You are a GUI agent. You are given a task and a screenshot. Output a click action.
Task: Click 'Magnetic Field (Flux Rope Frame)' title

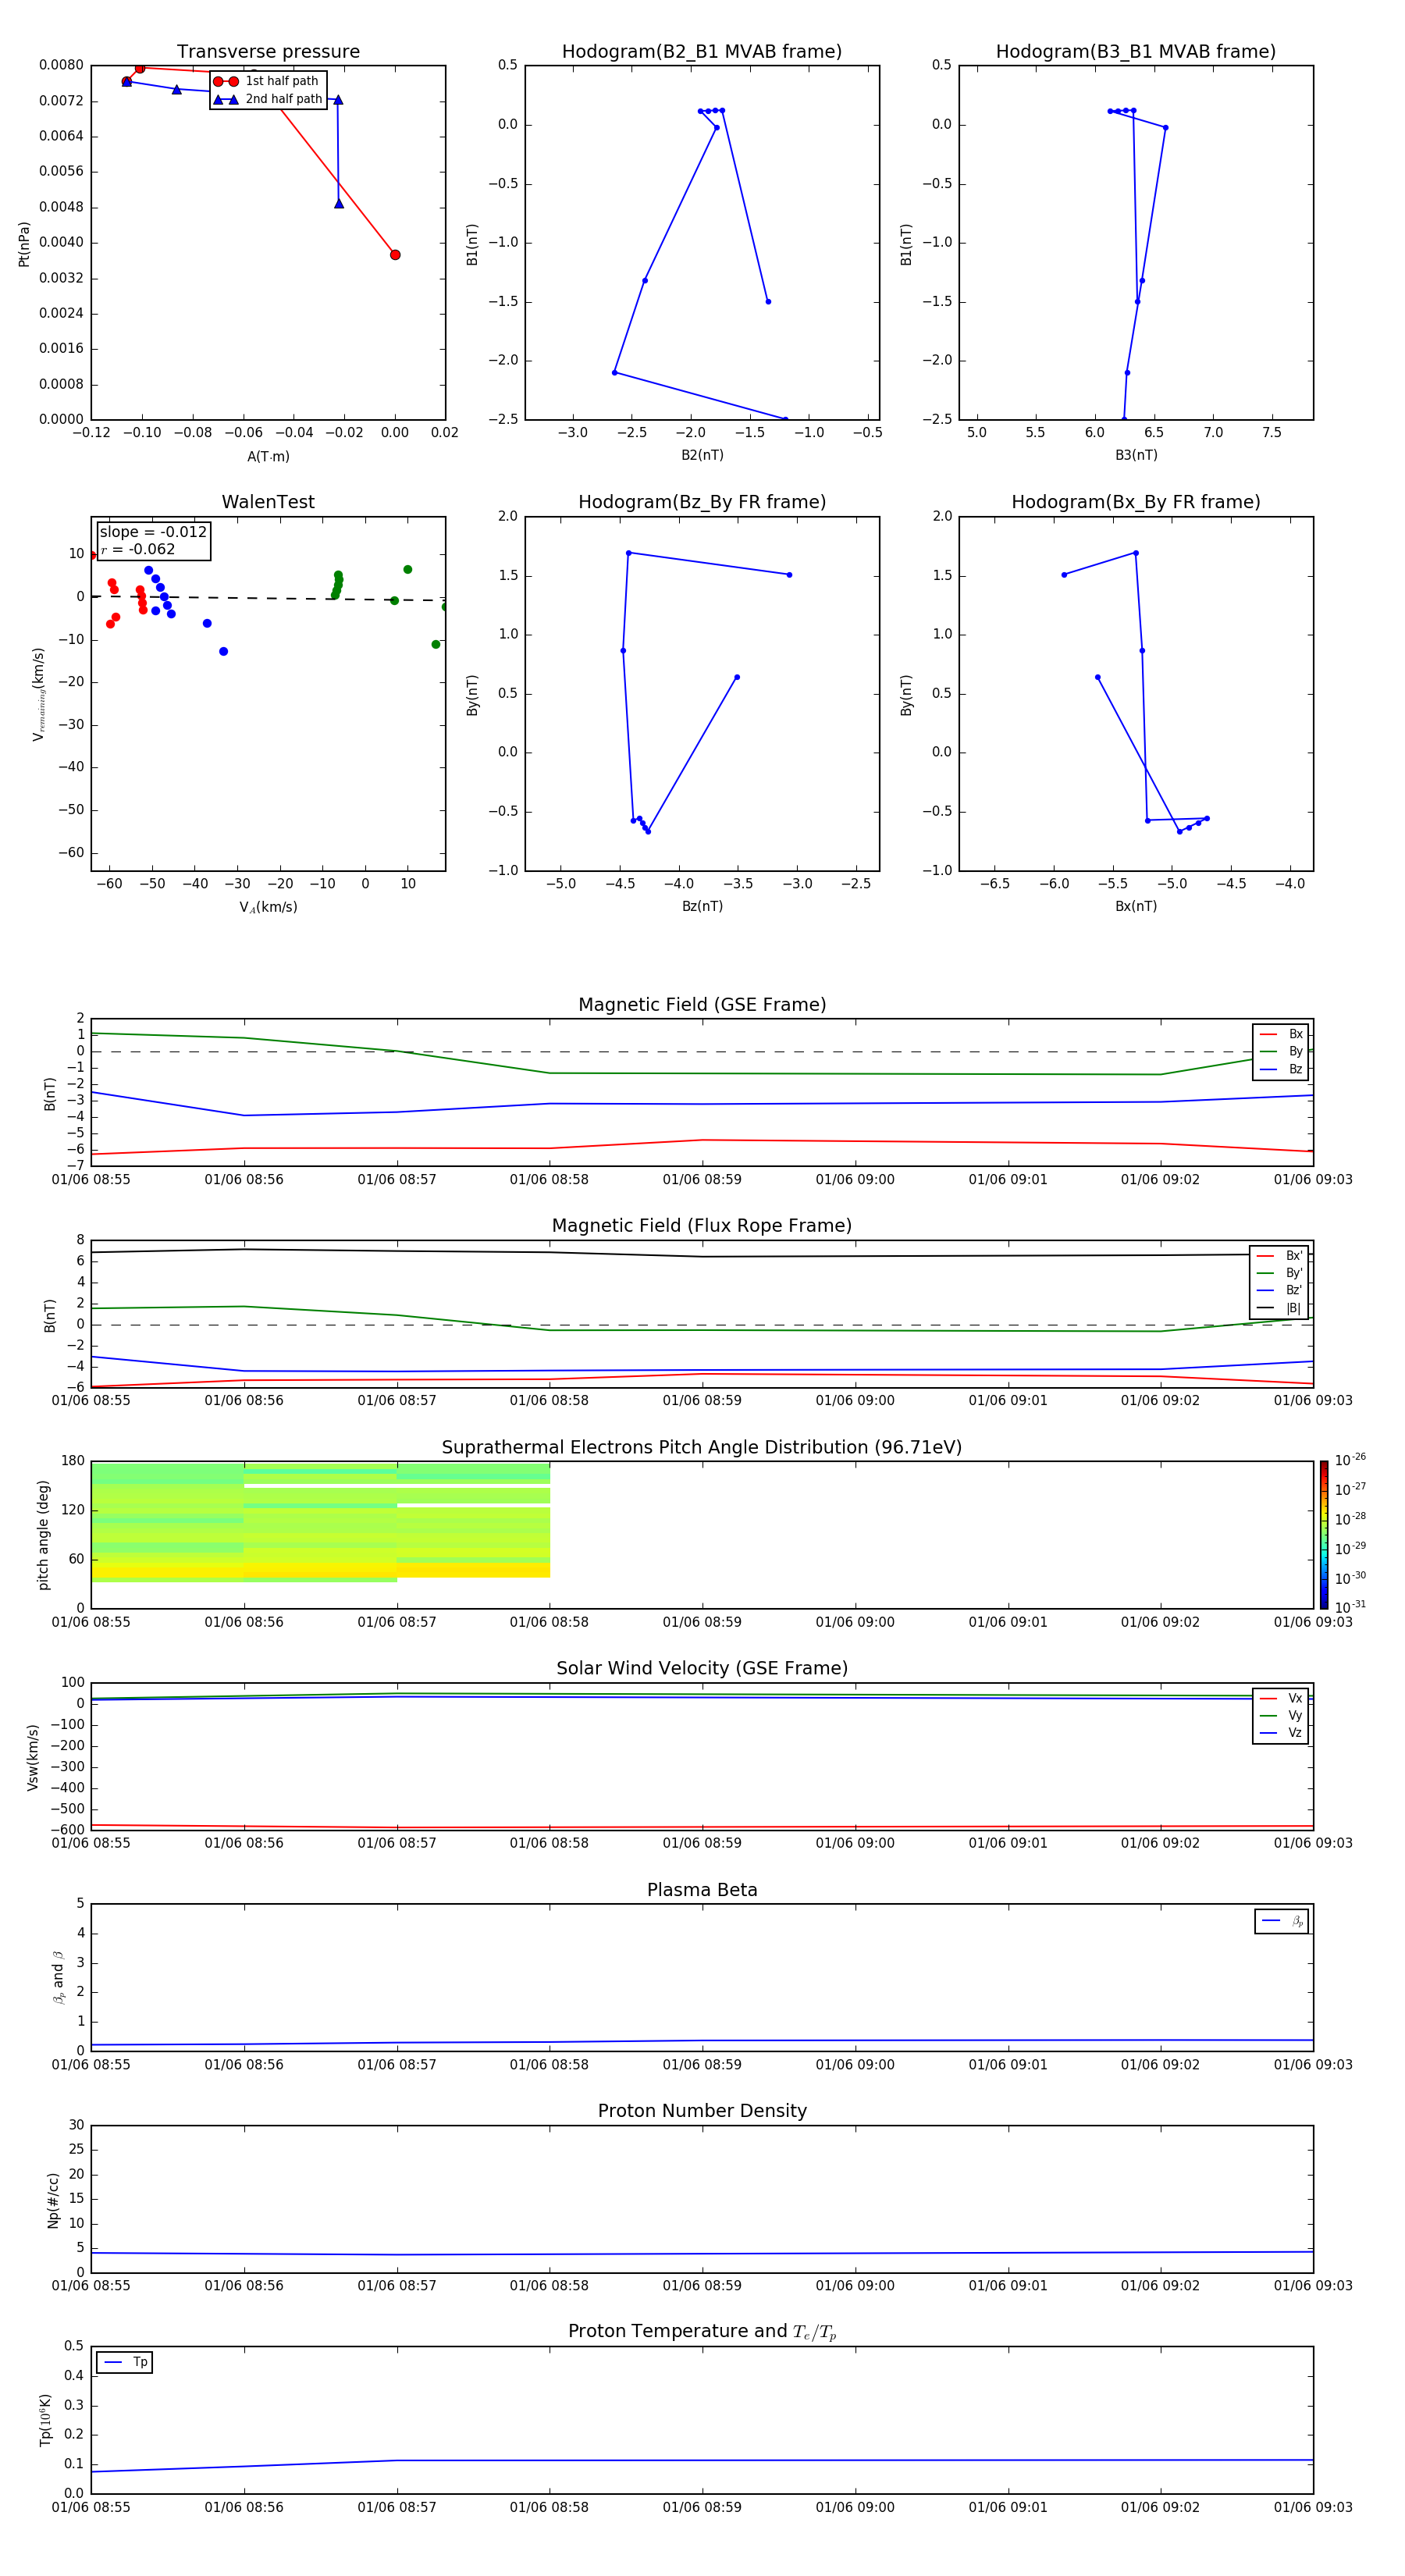702,1226
